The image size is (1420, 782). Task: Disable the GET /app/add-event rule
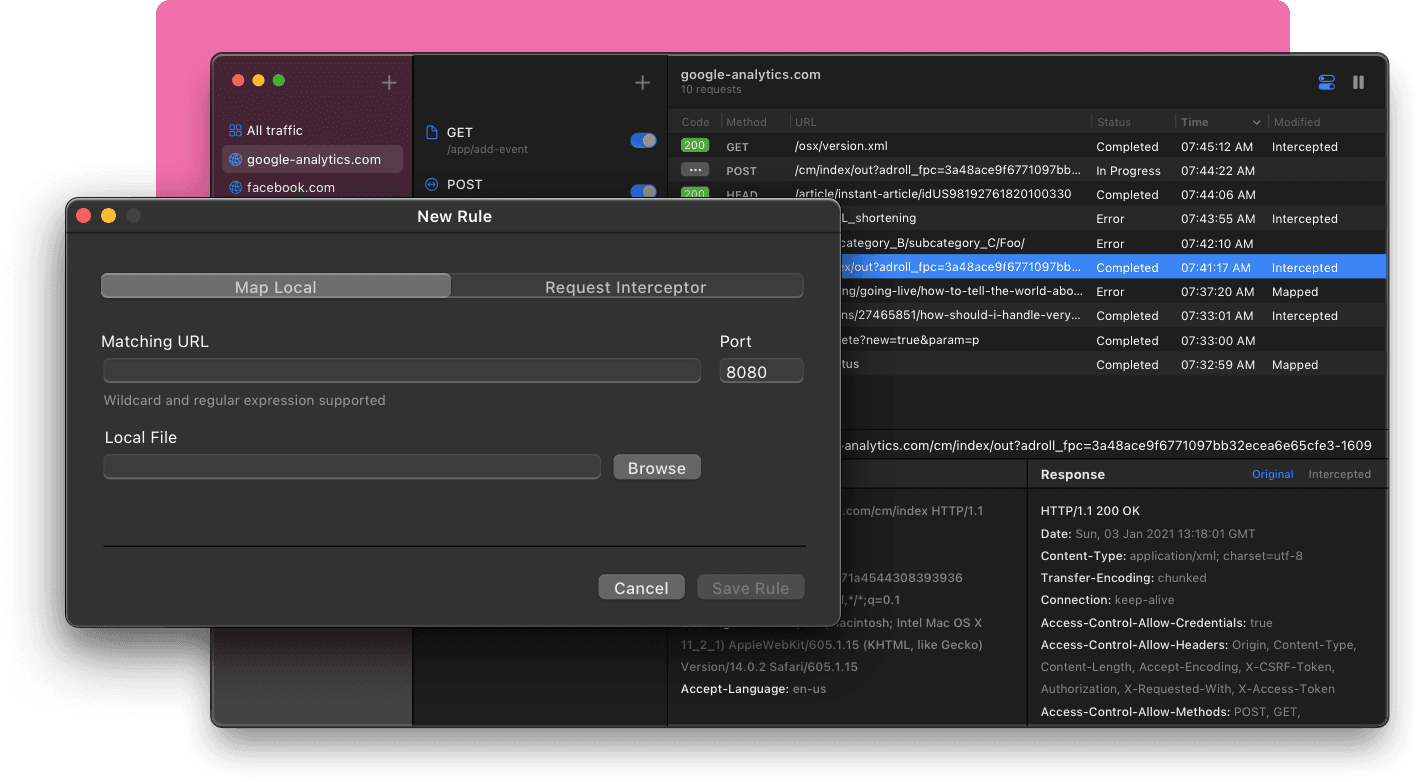point(643,140)
